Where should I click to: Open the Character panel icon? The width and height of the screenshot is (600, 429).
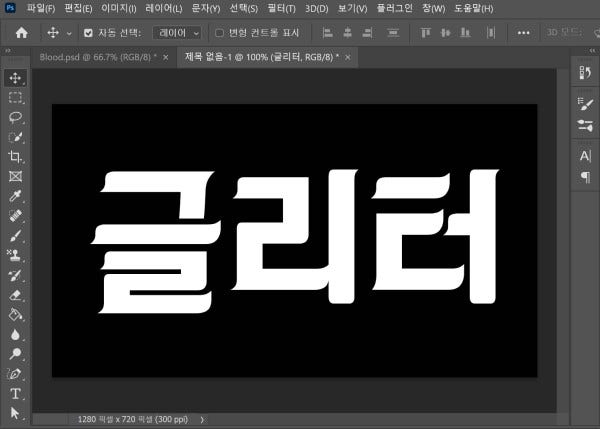tap(585, 156)
